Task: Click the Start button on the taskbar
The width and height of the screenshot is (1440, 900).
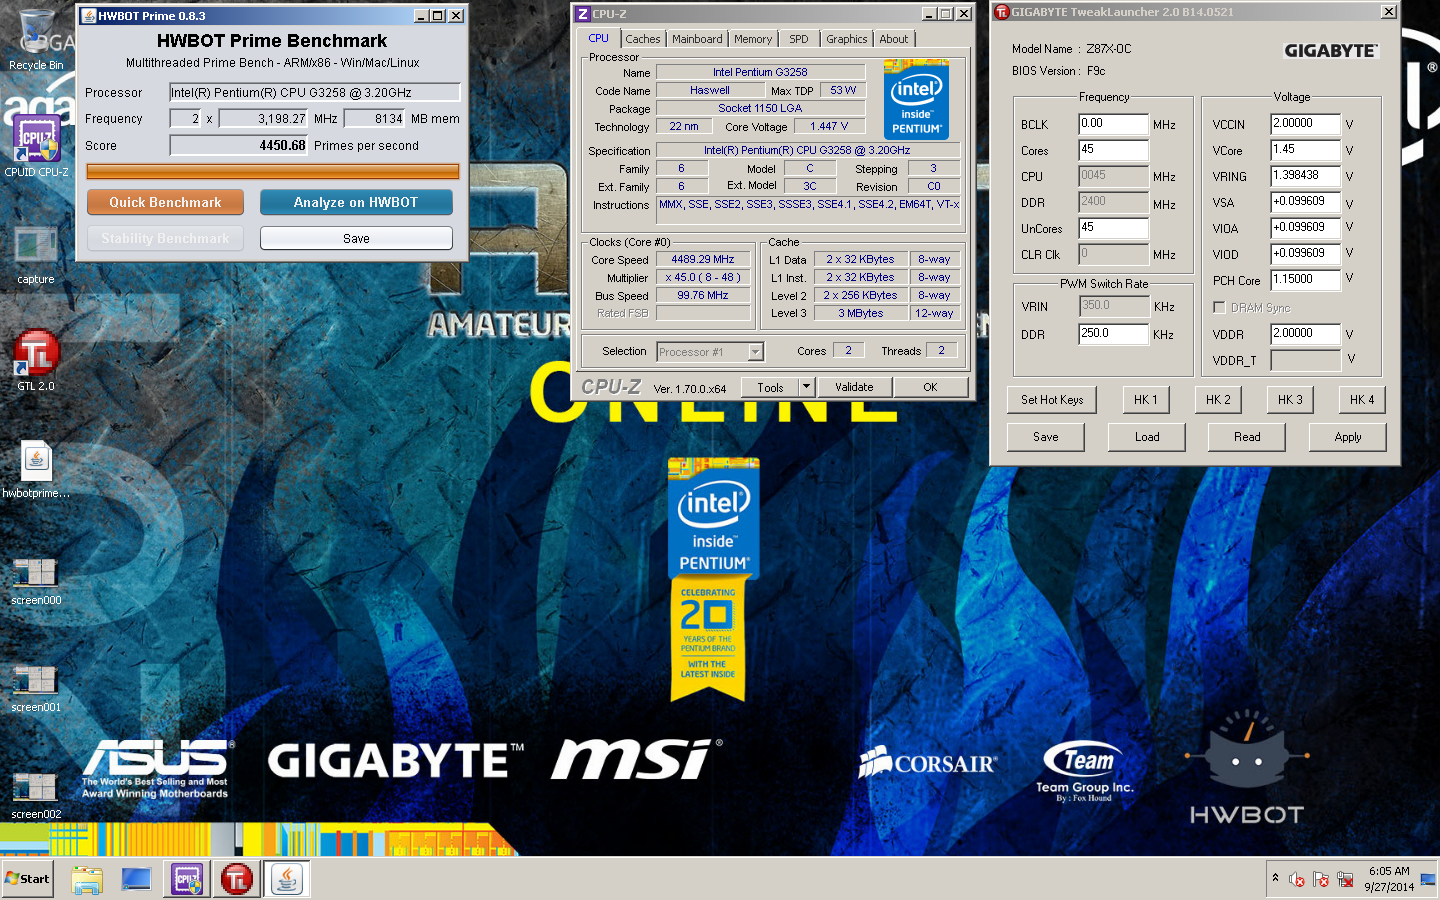Action: click(x=27, y=879)
